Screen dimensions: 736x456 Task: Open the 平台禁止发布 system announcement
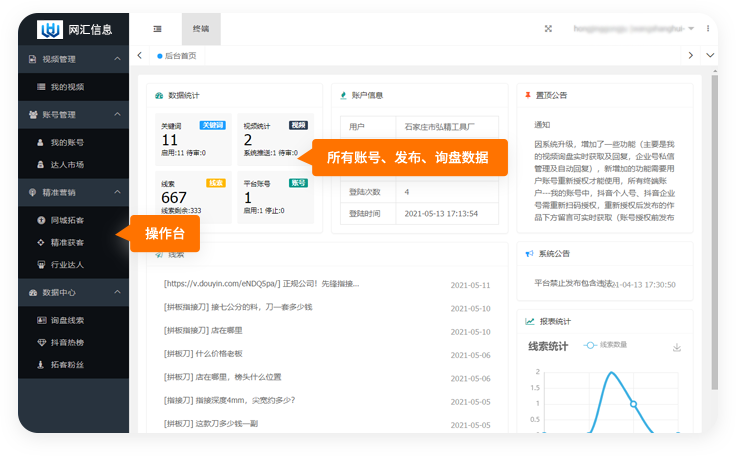point(574,283)
